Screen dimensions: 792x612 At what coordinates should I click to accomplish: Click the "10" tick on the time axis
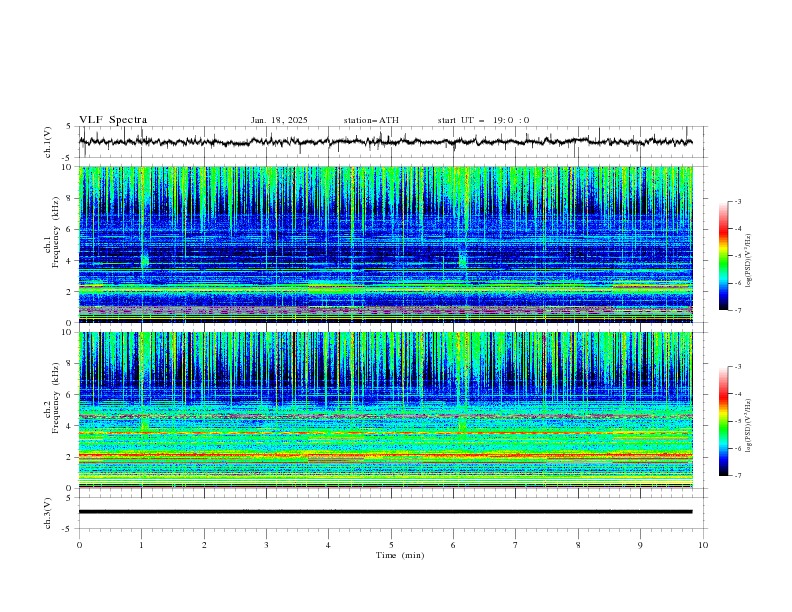(703, 545)
